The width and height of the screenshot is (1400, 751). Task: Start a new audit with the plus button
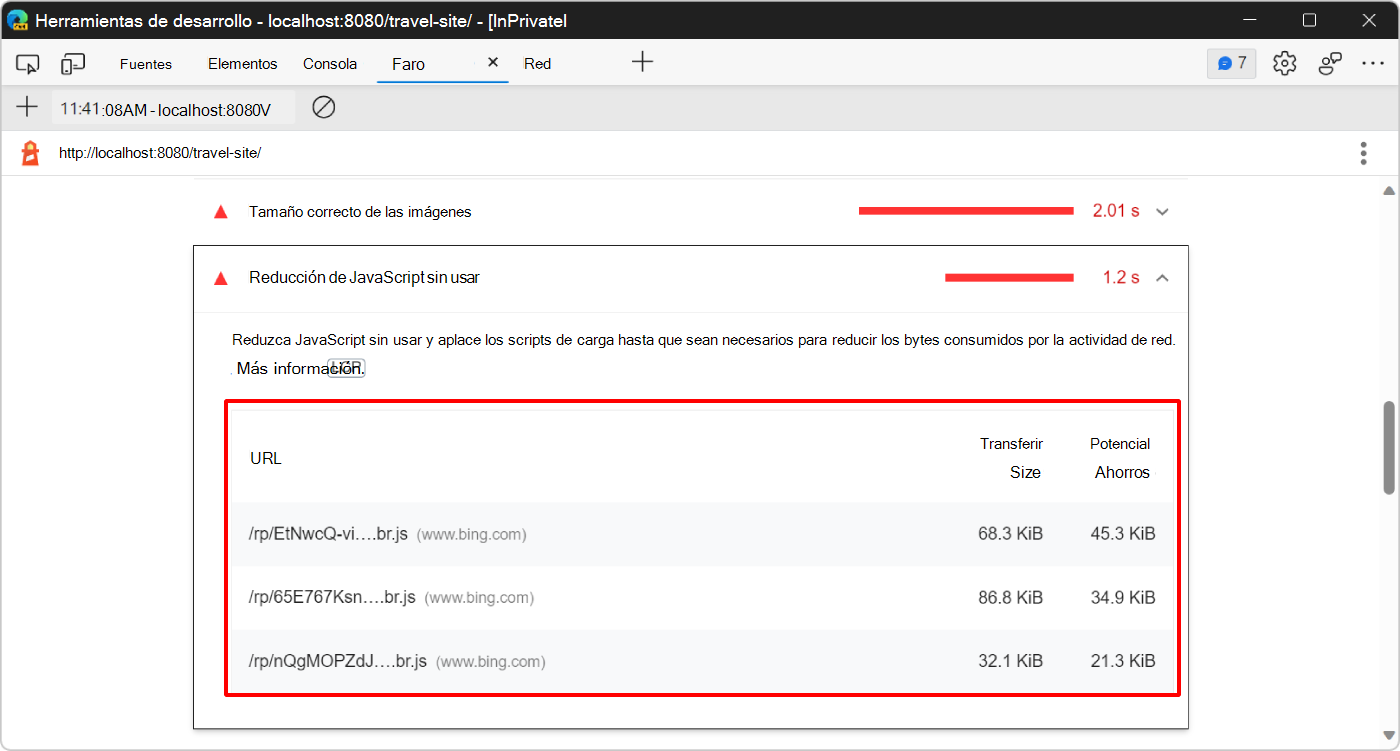point(27,107)
